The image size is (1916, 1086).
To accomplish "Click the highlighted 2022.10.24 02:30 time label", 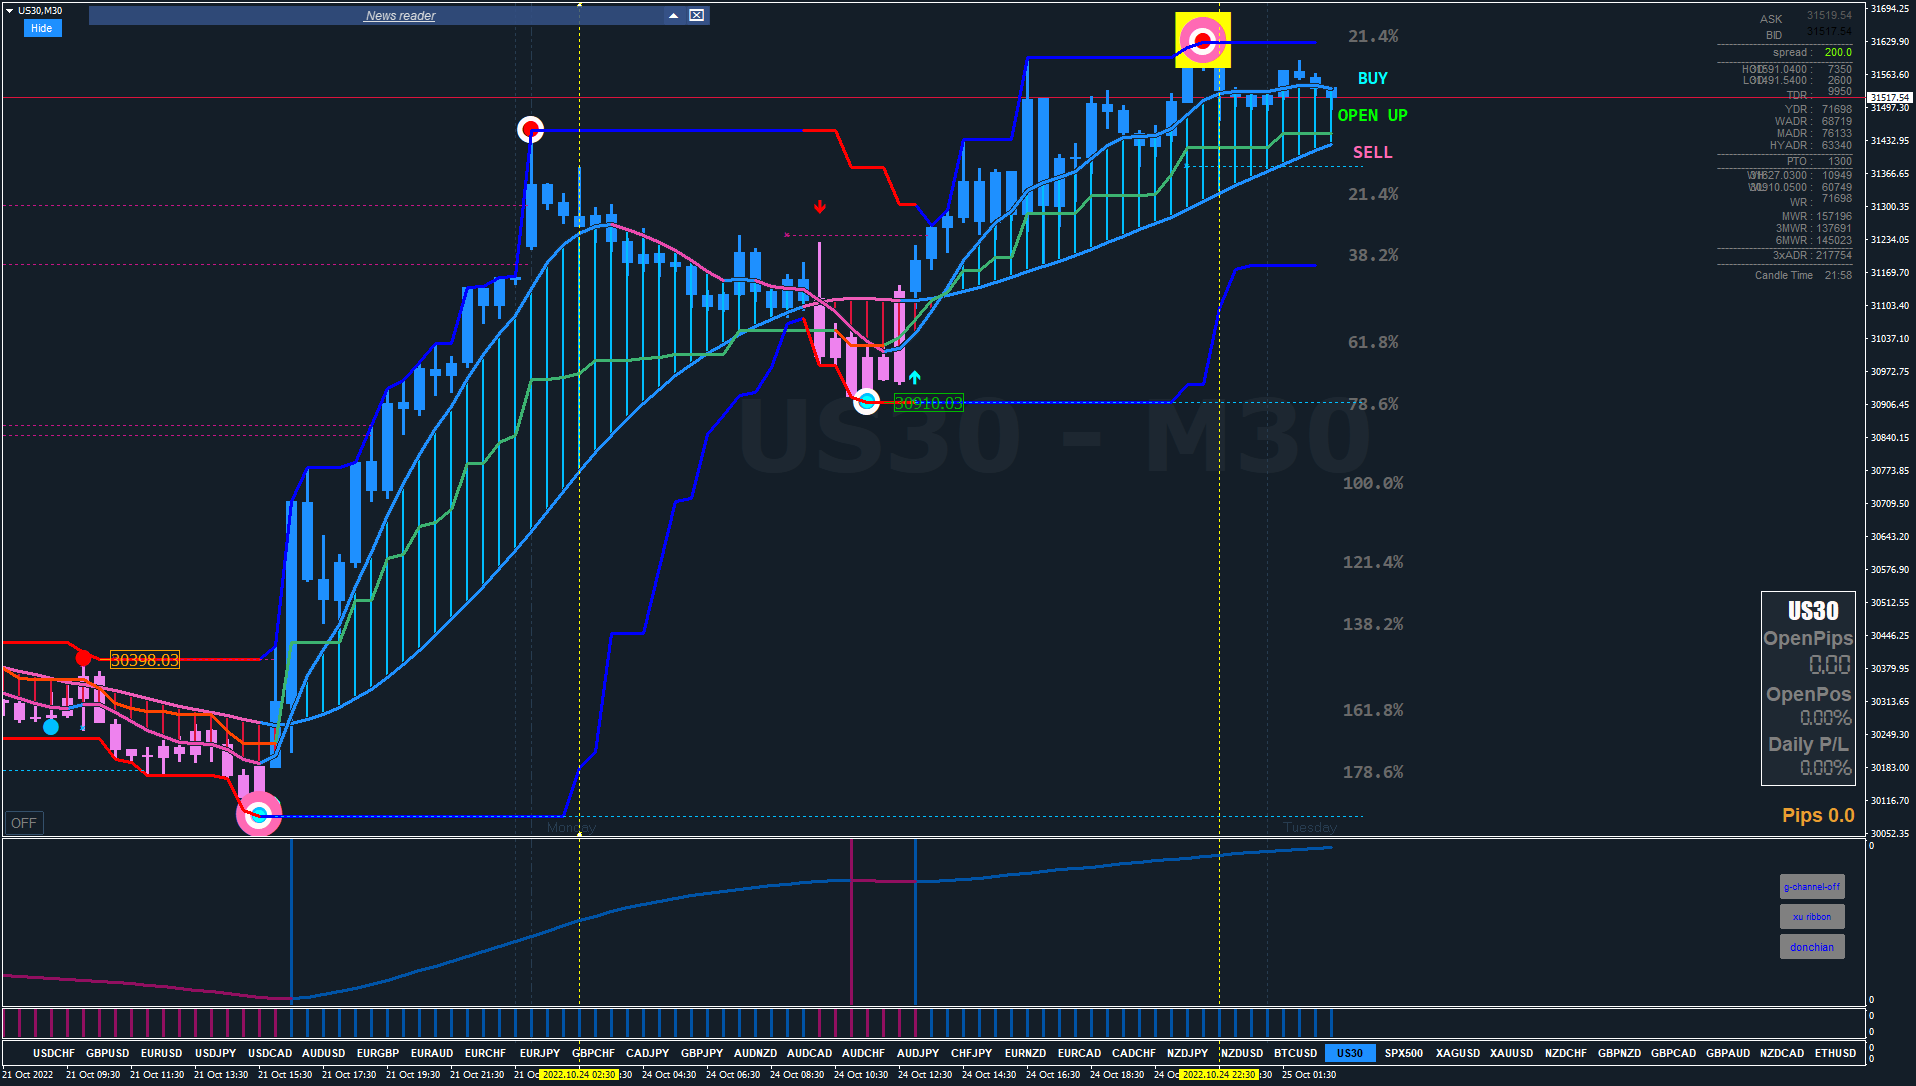I will pyautogui.click(x=579, y=1075).
